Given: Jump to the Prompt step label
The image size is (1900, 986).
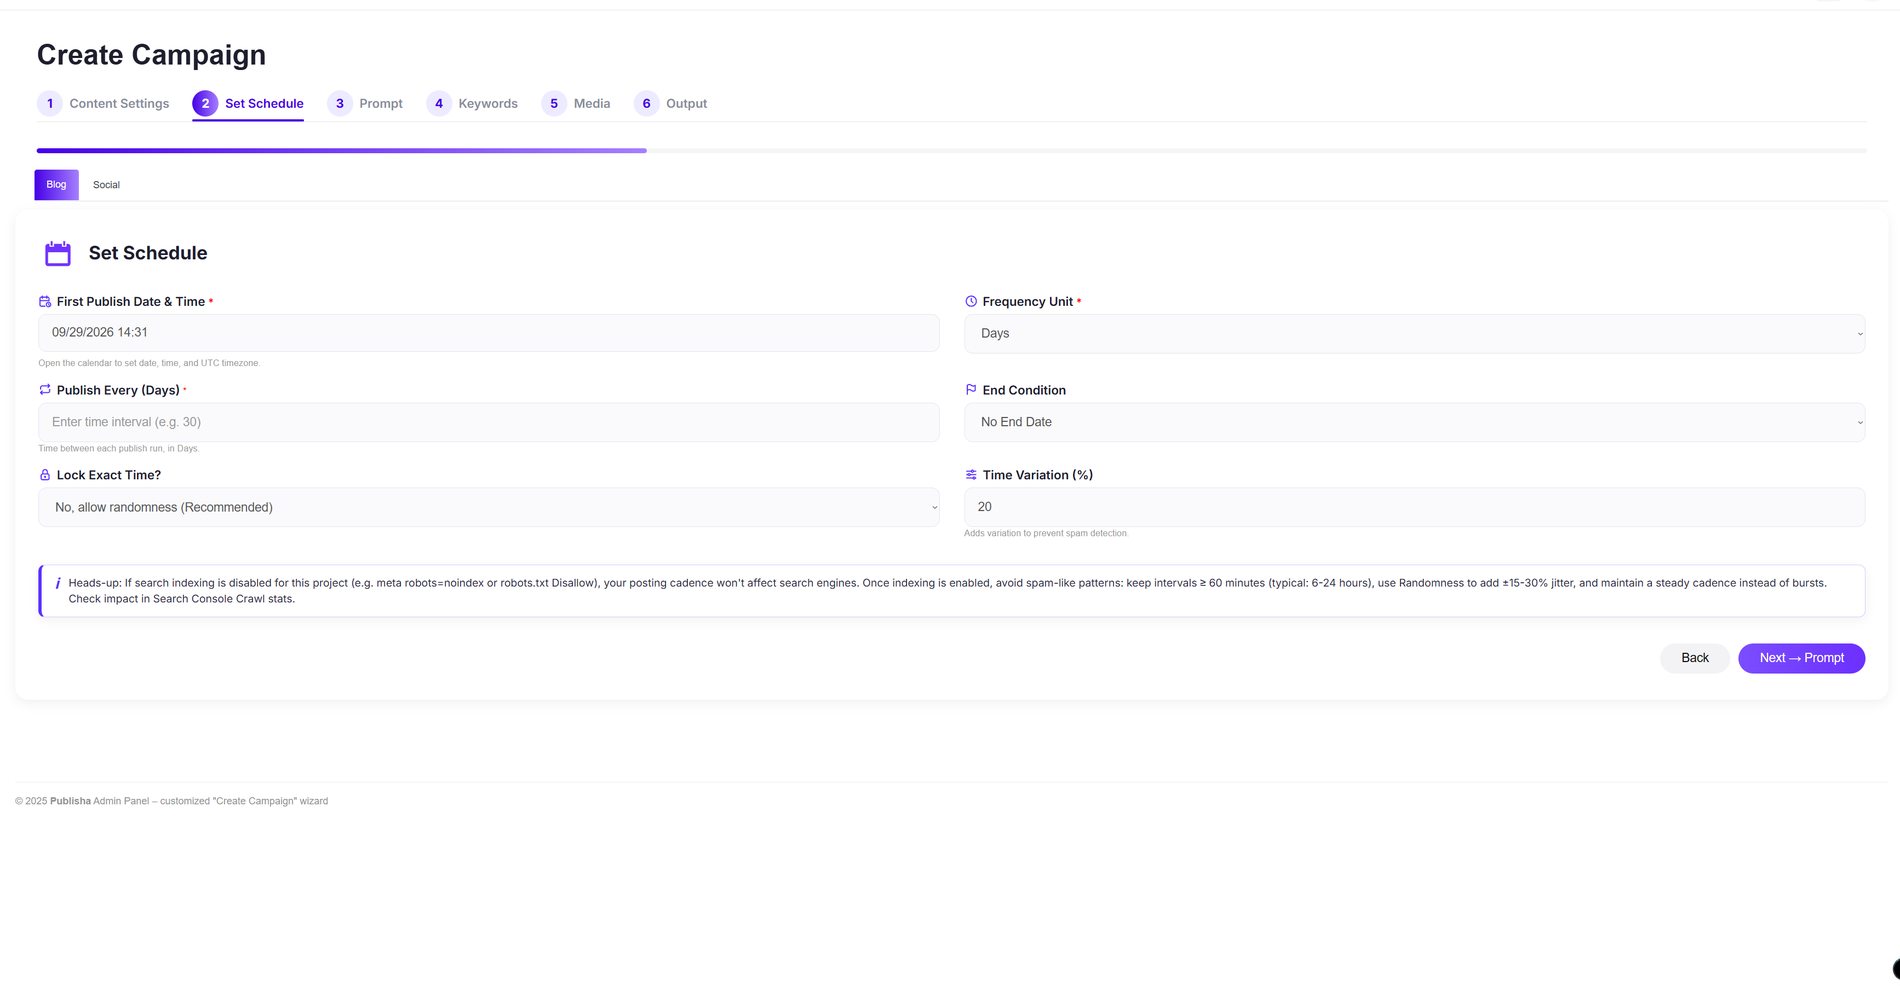Looking at the screenshot, I should pyautogui.click(x=381, y=104).
